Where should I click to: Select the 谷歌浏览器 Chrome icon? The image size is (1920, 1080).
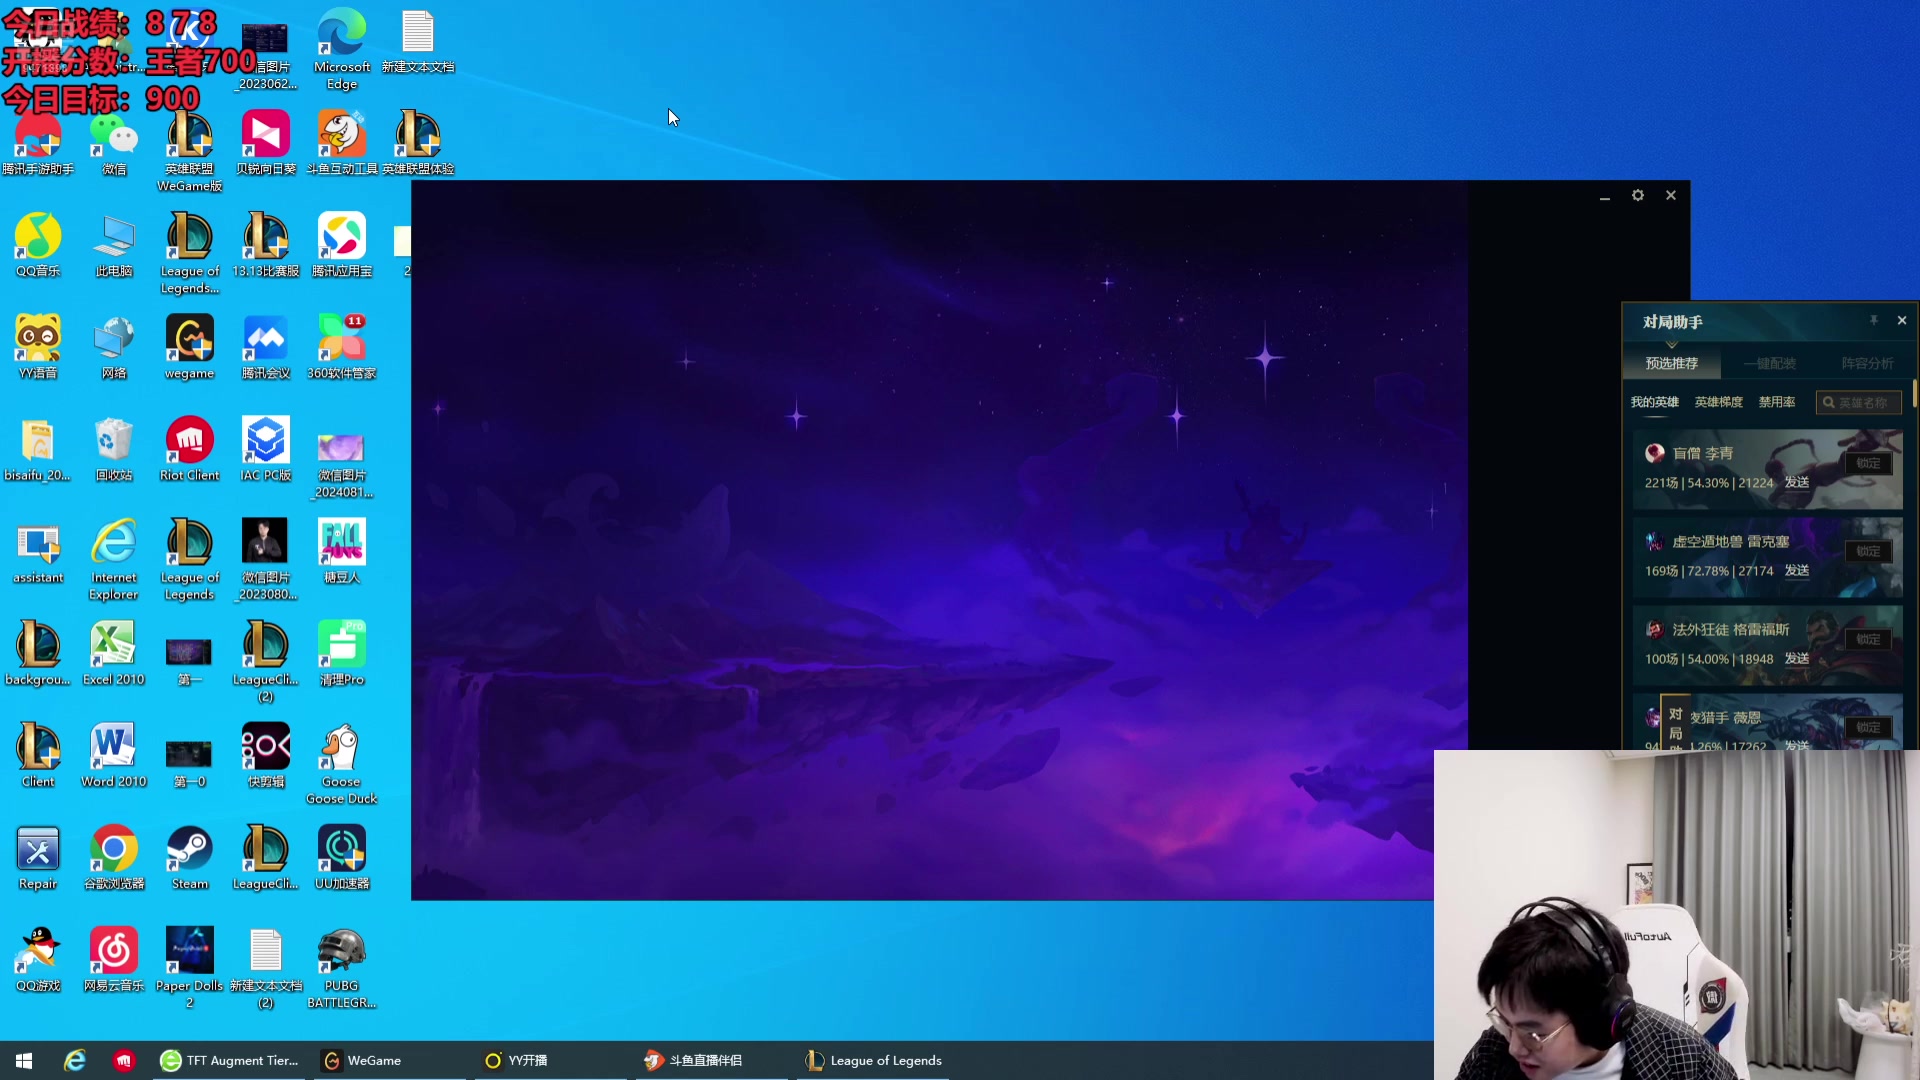coord(114,857)
